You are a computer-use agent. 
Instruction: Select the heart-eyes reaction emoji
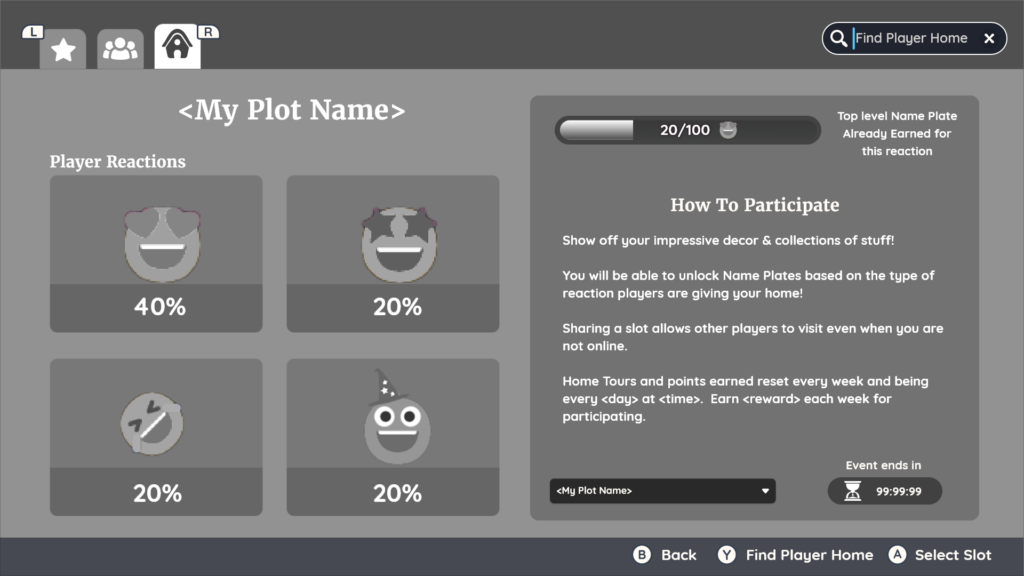[163, 244]
